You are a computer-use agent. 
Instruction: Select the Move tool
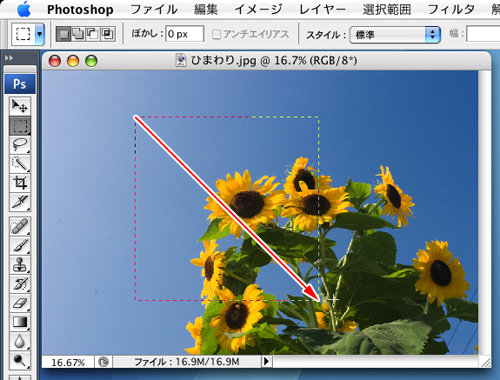[x=20, y=106]
